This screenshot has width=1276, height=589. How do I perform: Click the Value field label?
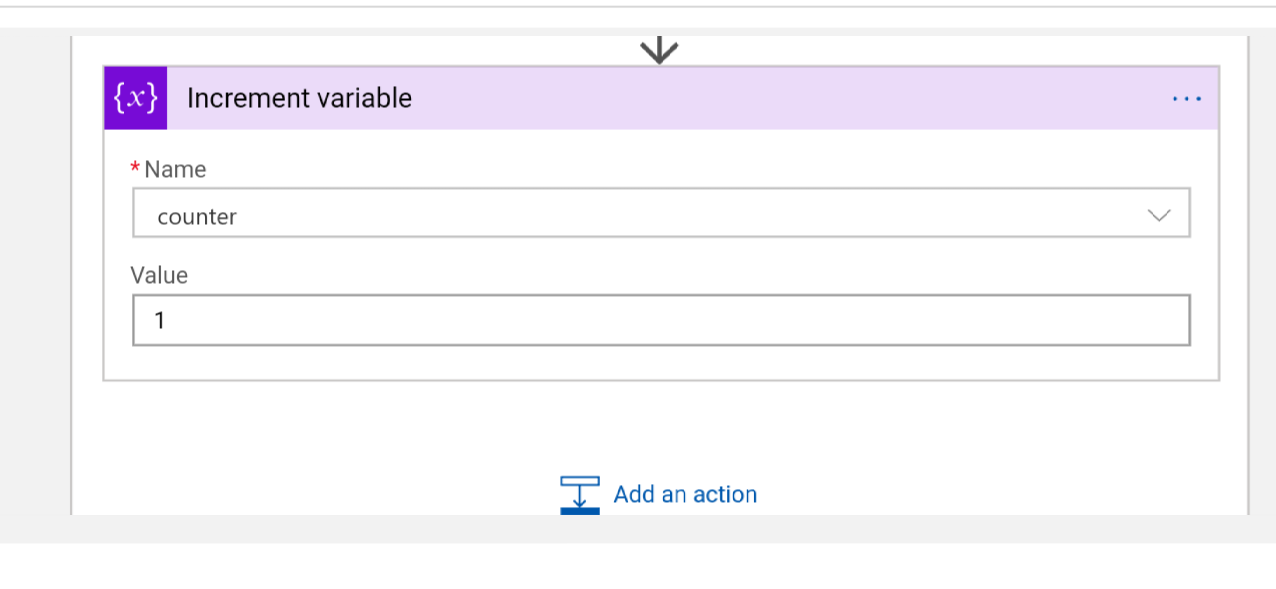159,275
